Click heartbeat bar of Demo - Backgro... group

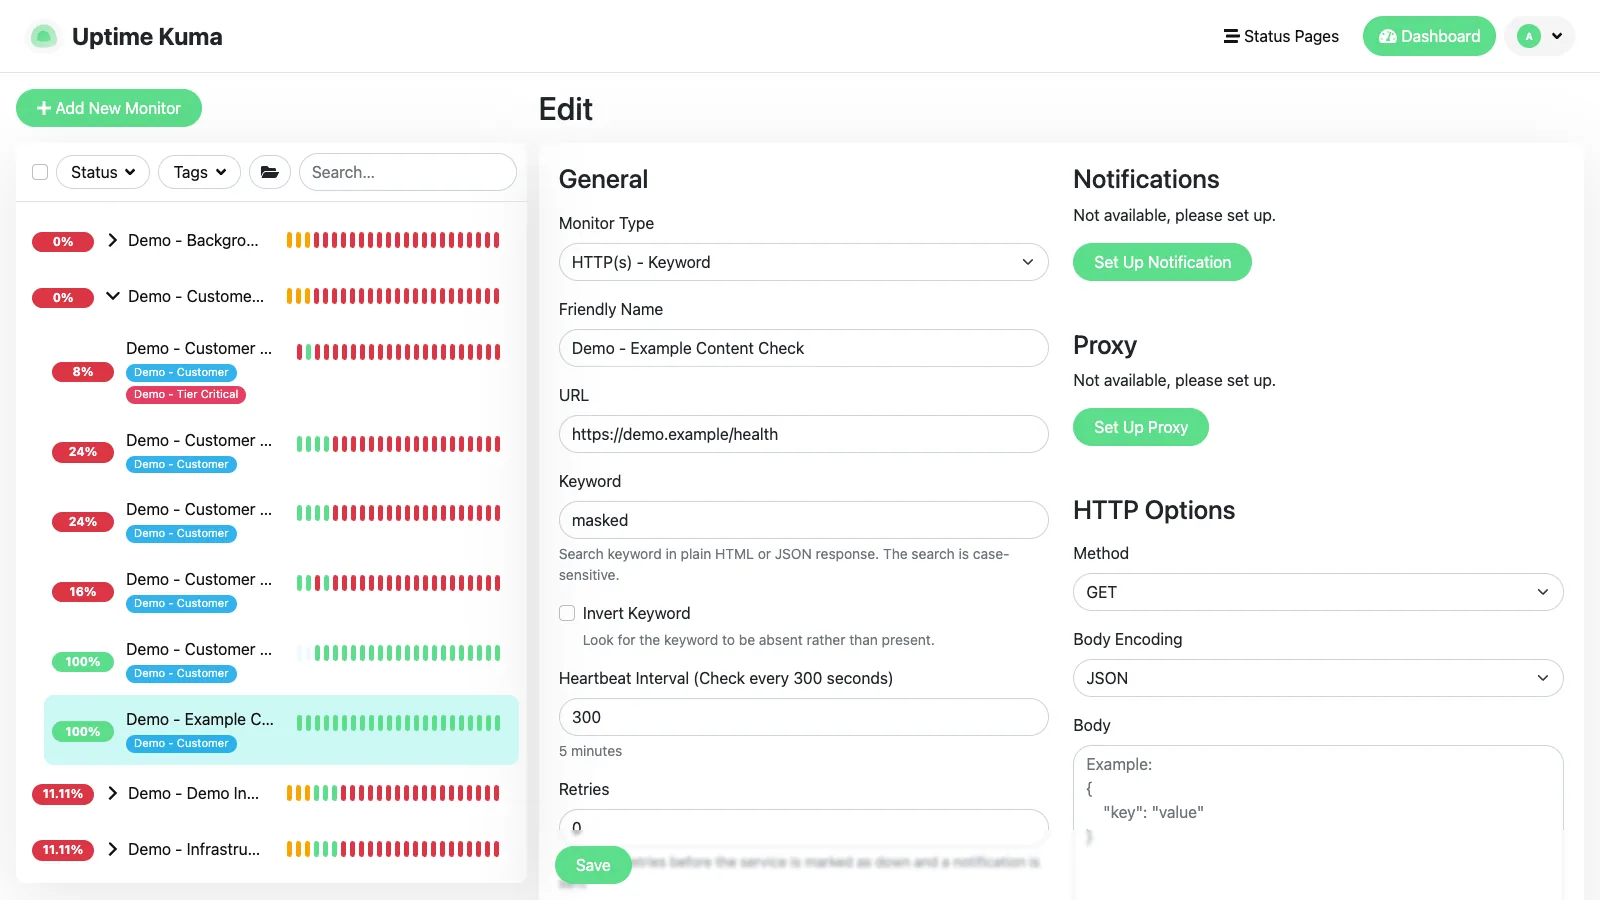point(393,240)
